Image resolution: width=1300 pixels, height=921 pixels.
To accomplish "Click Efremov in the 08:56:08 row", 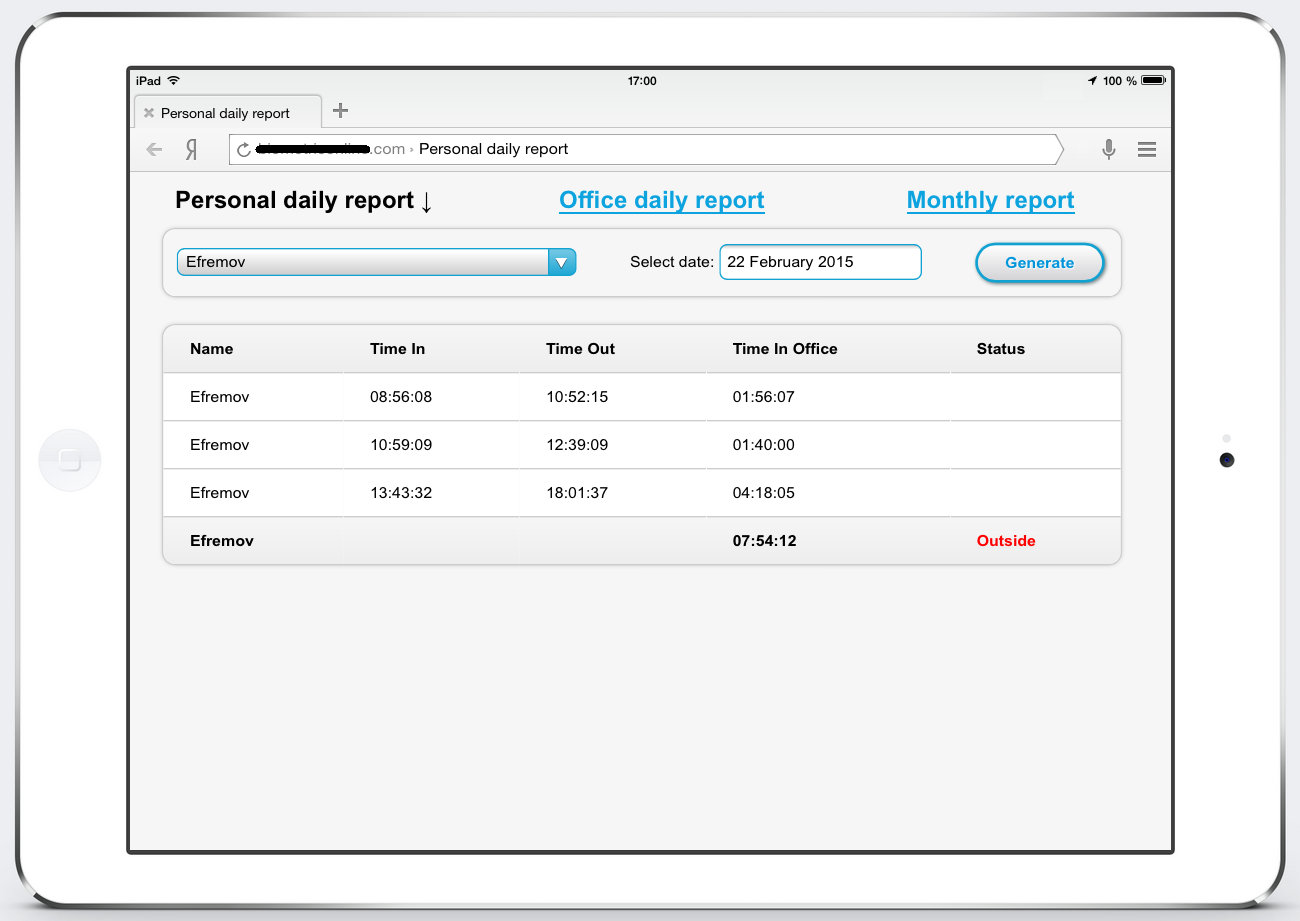I will coord(220,397).
